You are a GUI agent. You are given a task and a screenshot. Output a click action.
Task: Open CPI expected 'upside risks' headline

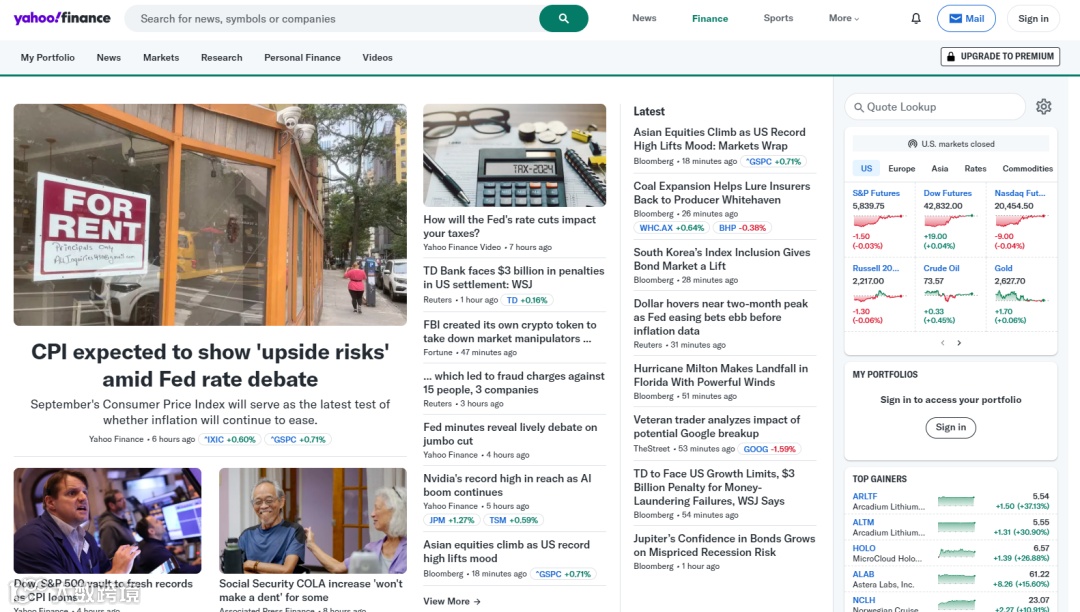point(210,366)
